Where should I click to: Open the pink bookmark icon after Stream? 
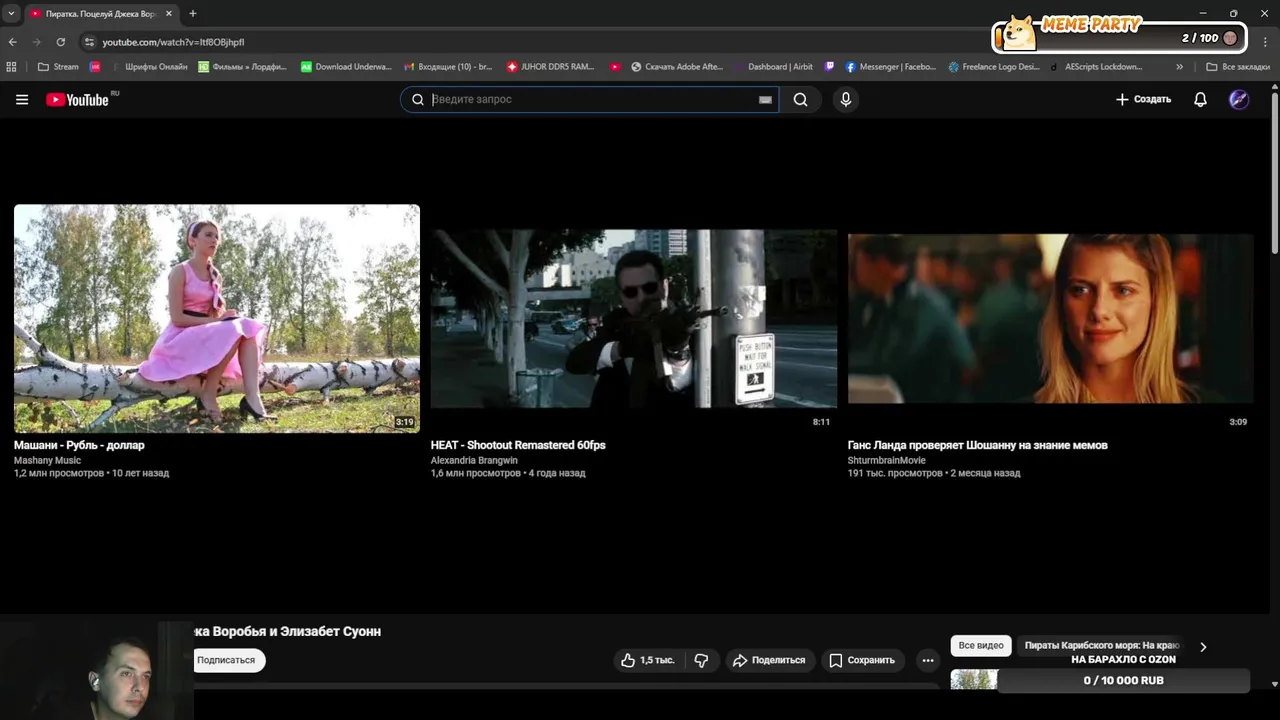tap(95, 67)
